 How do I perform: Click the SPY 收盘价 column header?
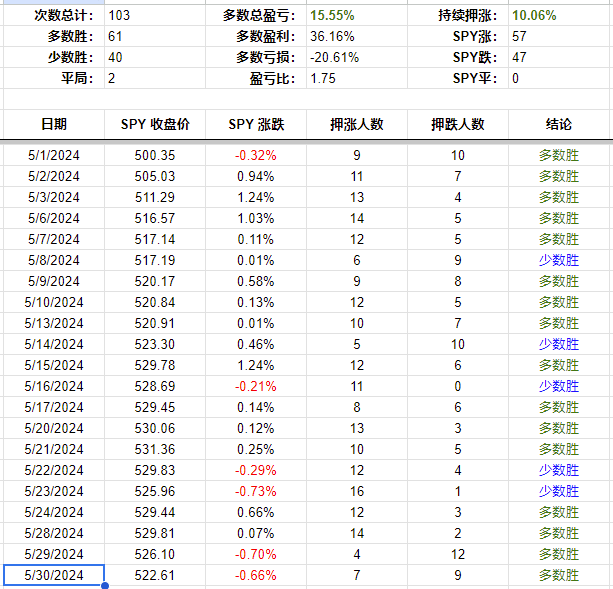155,124
